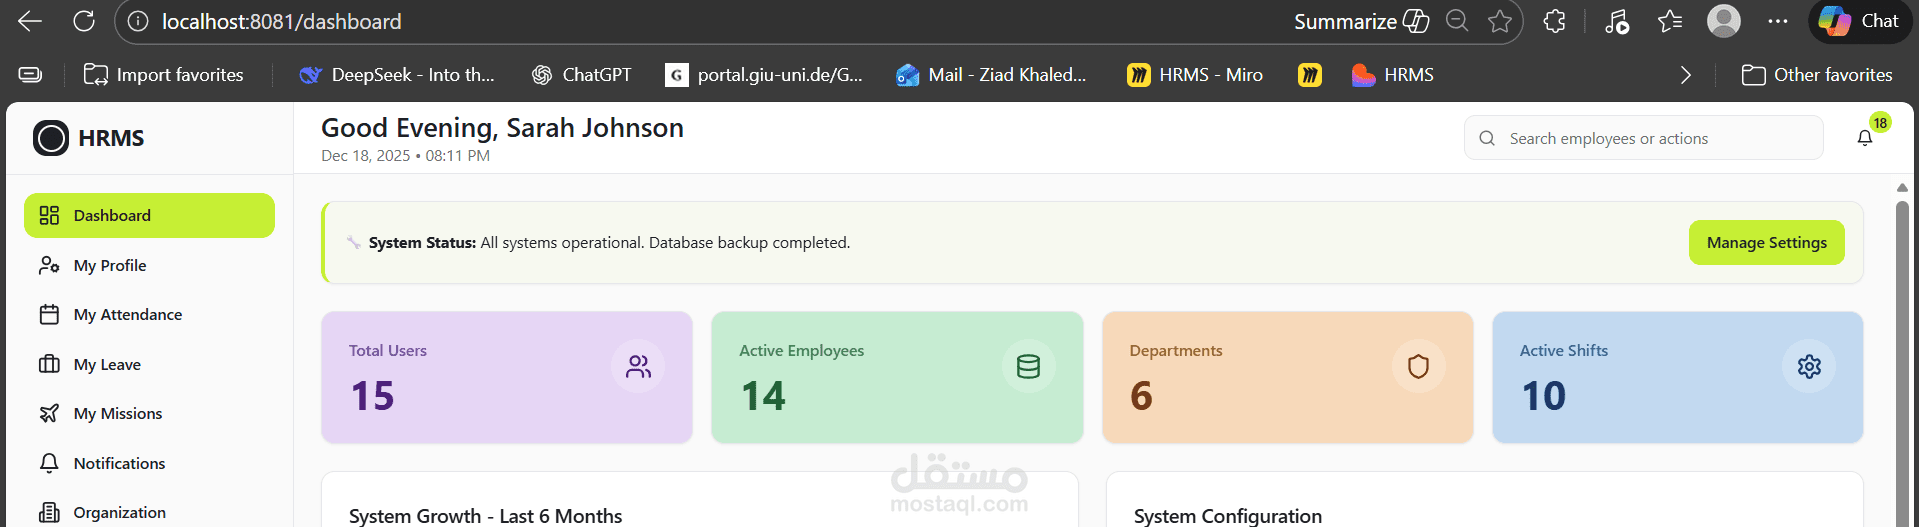1919x527 pixels.
Task: Open Mail - Ziad Khaled bookmark
Action: click(992, 75)
